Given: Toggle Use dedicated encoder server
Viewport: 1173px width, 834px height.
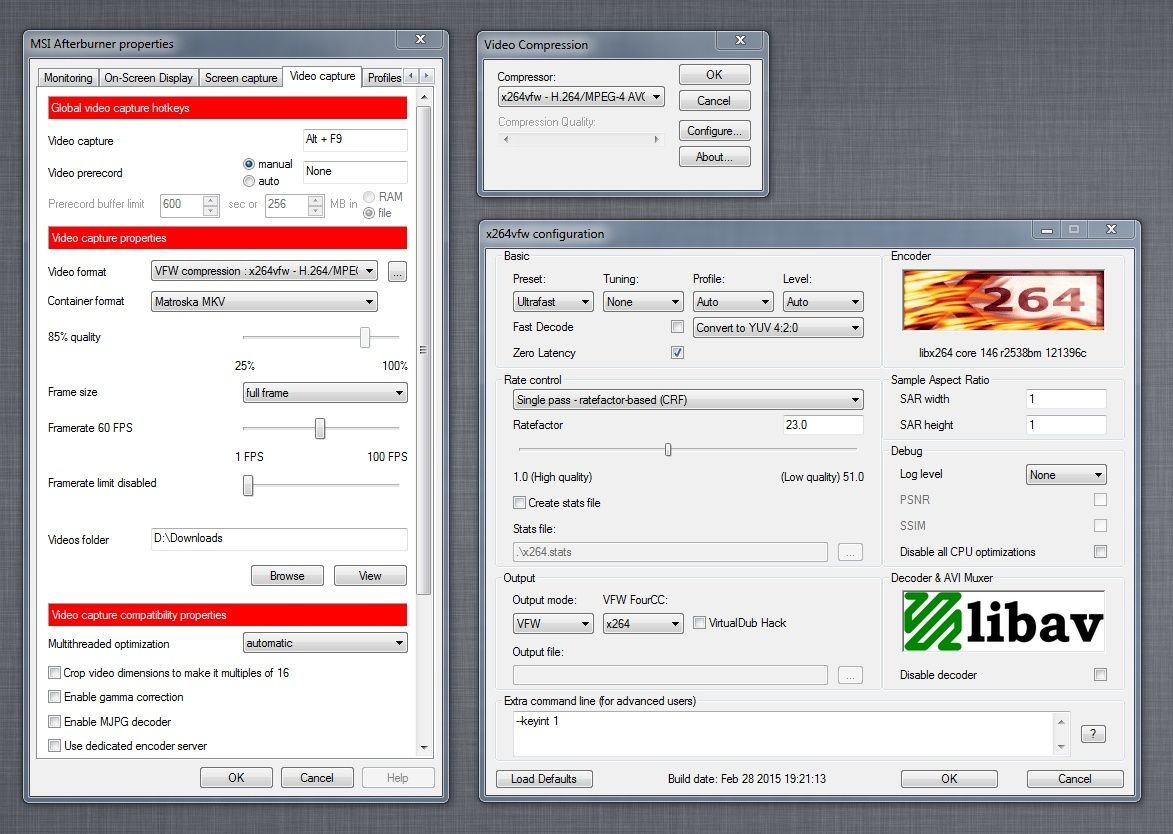Looking at the screenshot, I should click(55, 745).
